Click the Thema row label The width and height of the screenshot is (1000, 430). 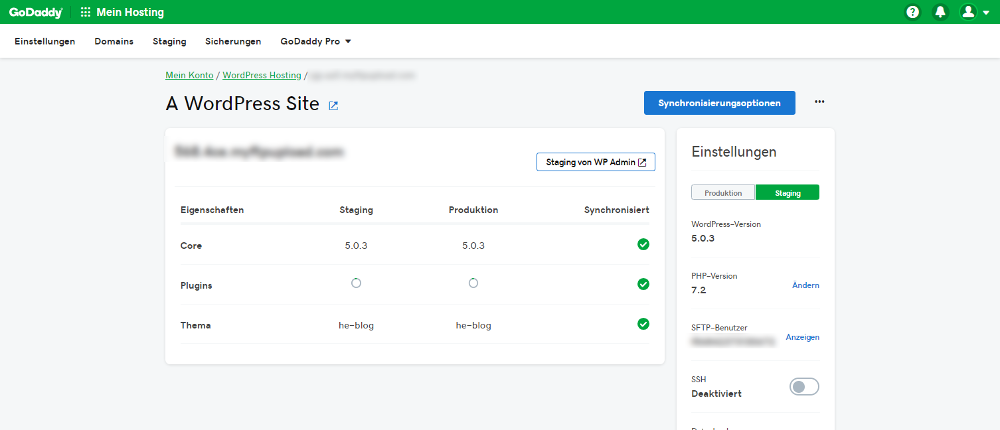pyautogui.click(x=196, y=325)
